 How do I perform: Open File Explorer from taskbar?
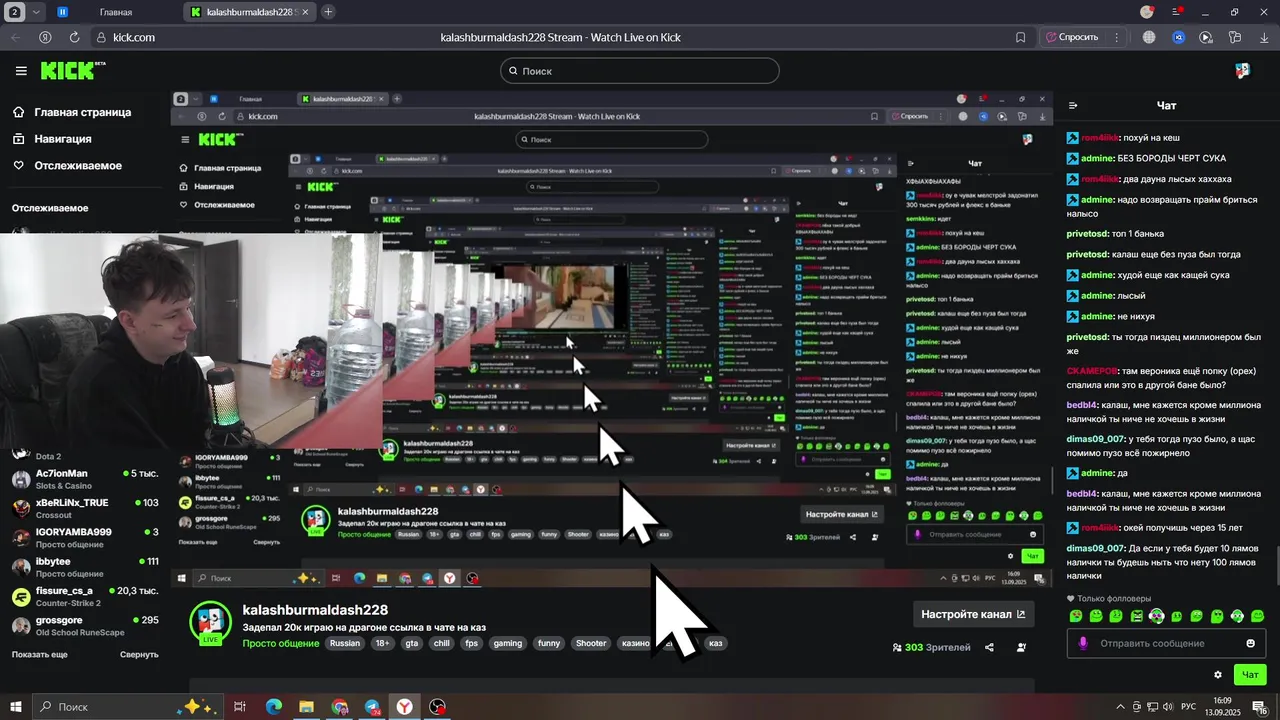307,707
